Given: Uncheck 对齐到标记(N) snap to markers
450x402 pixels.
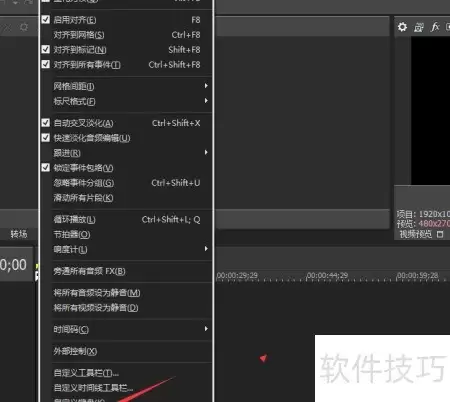Looking at the screenshot, I should [x=126, y=50].
